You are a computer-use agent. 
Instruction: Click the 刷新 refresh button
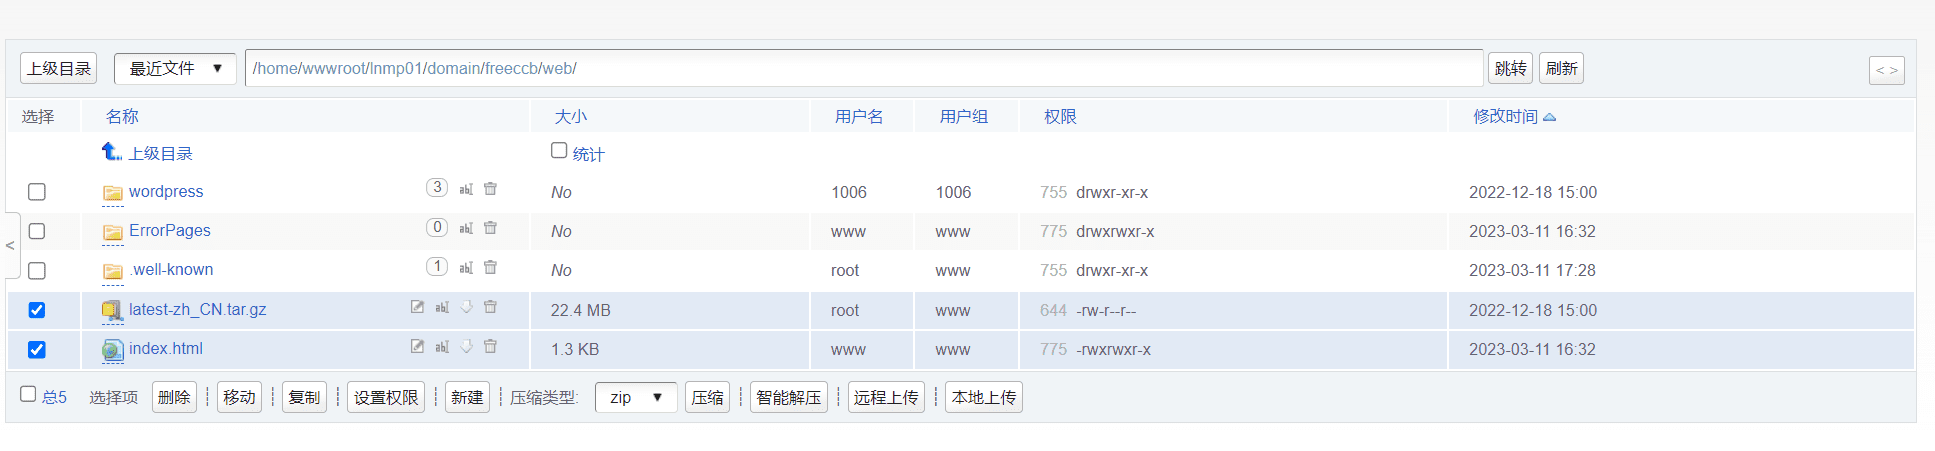click(1561, 68)
